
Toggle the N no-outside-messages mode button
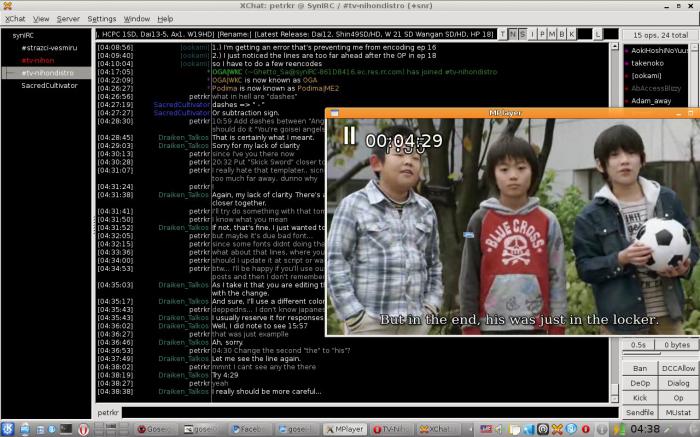[512, 34]
